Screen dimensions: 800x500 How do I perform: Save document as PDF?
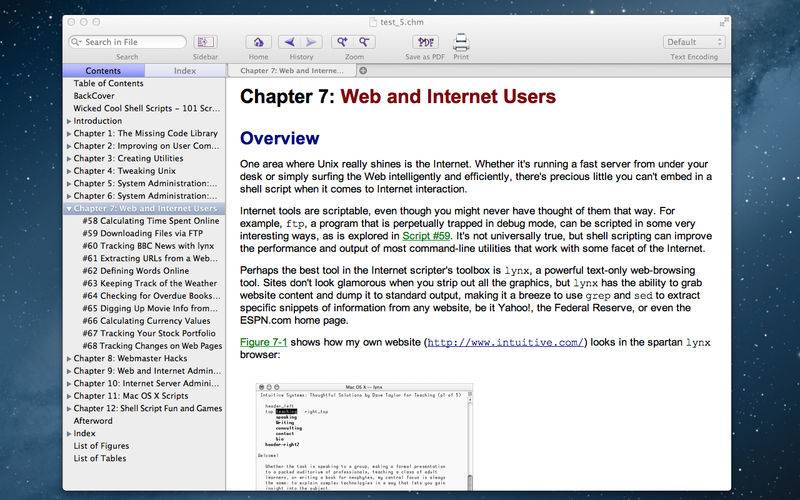[425, 42]
